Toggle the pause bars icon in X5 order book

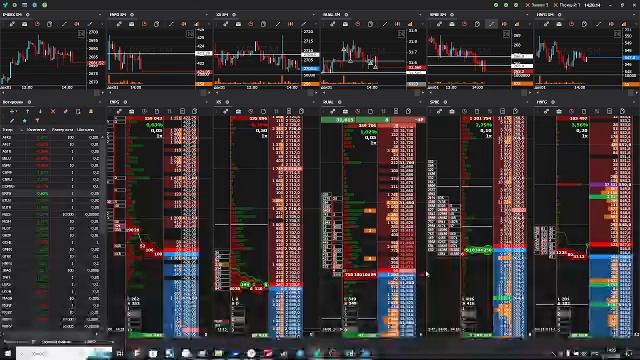[x=276, y=111]
